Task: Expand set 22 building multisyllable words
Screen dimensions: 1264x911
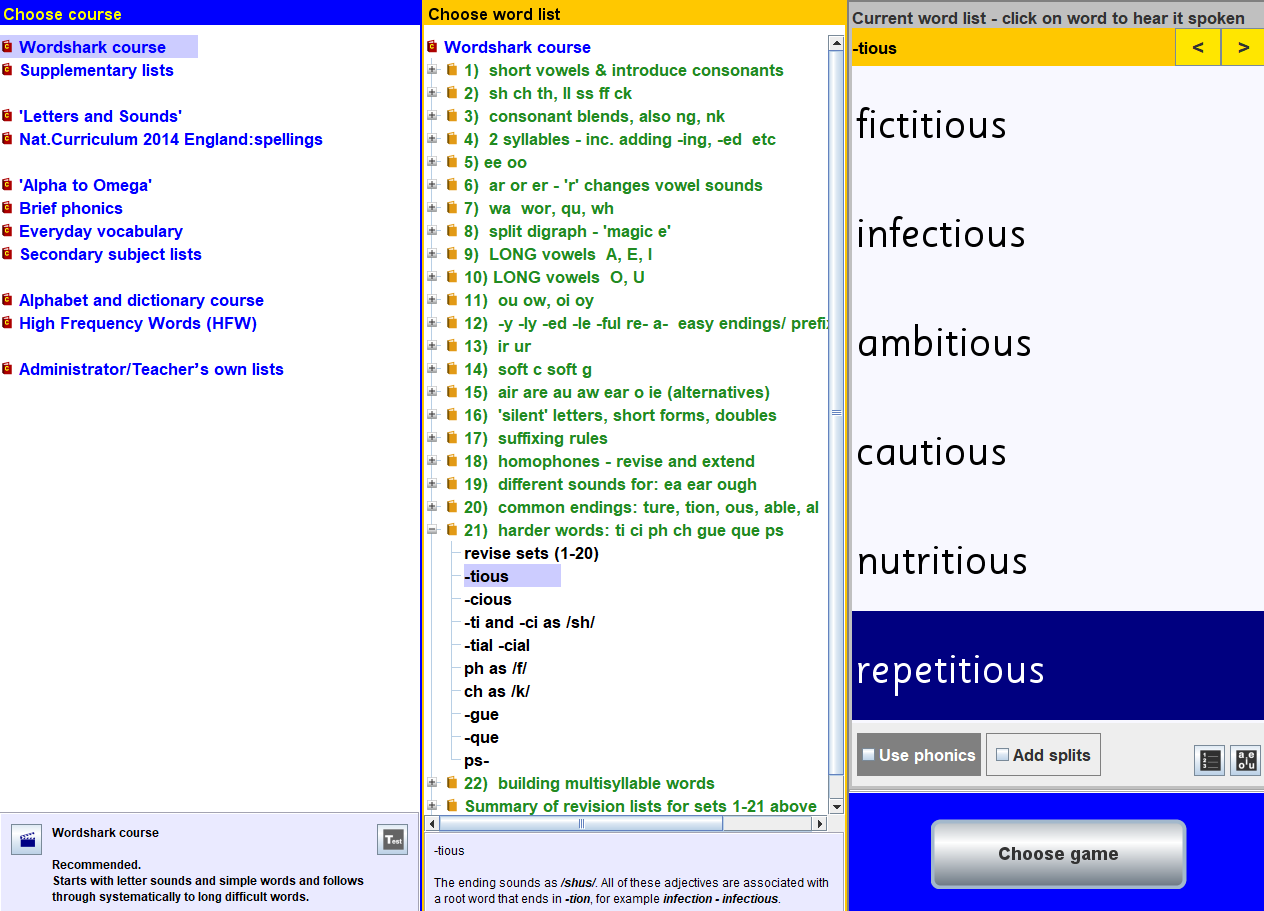Action: pos(430,783)
